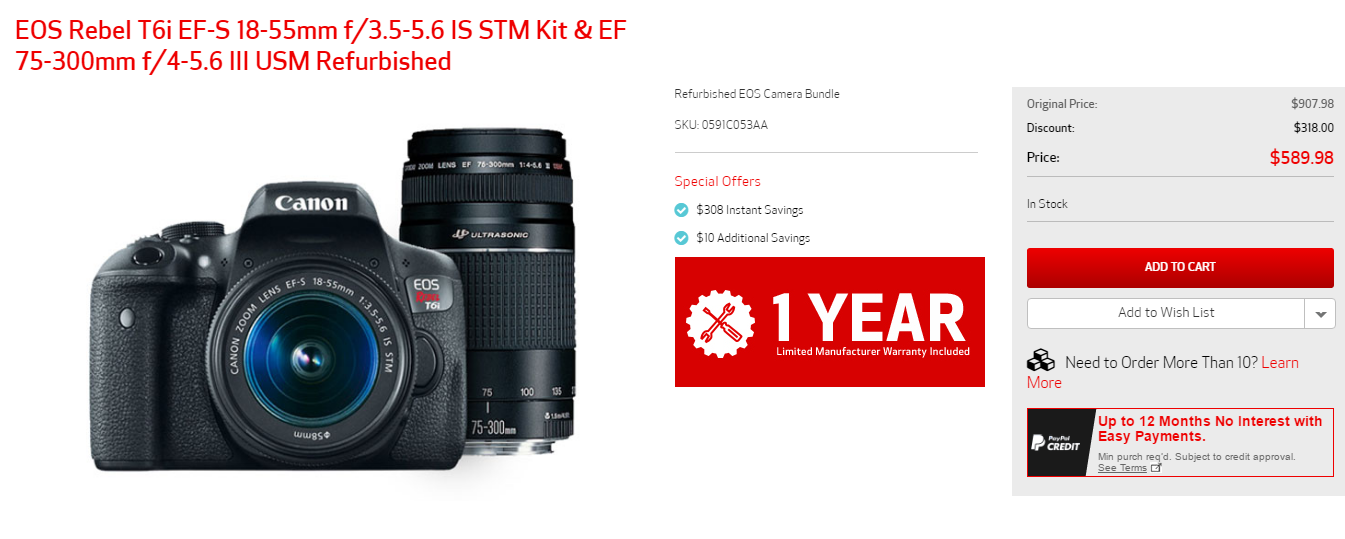Click the external link icon beside See Terms
The image size is (1345, 539).
(1156, 468)
